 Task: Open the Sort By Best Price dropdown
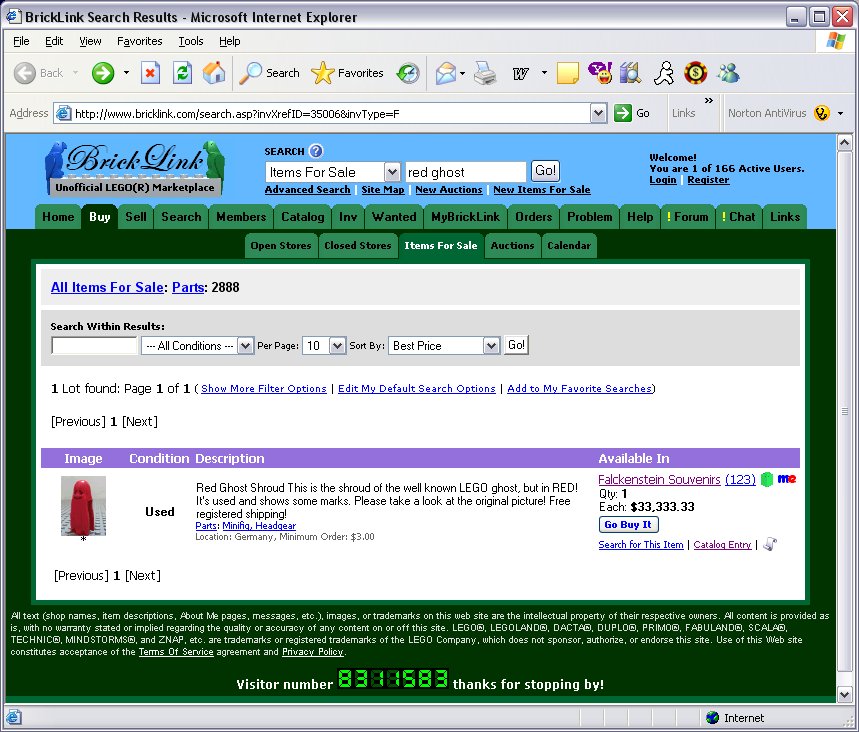coord(491,346)
